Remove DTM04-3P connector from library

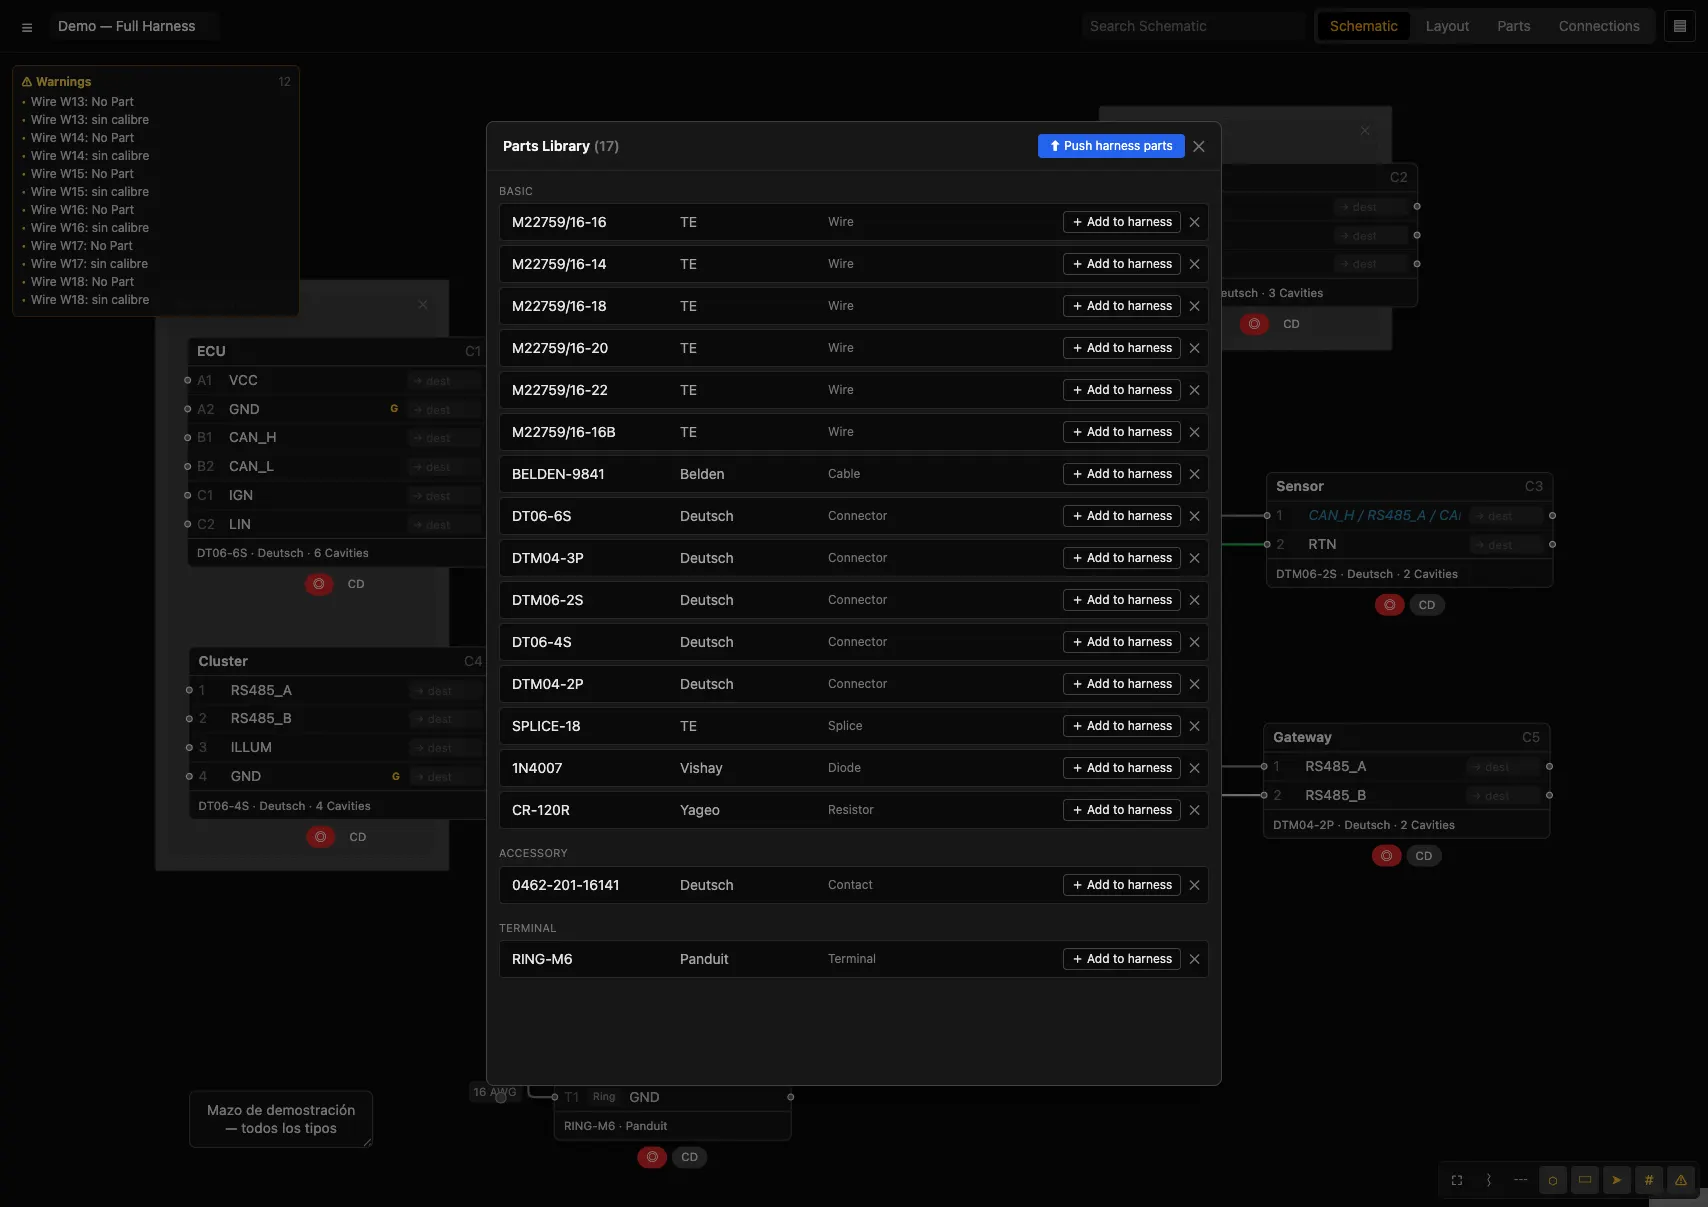tap(1194, 558)
